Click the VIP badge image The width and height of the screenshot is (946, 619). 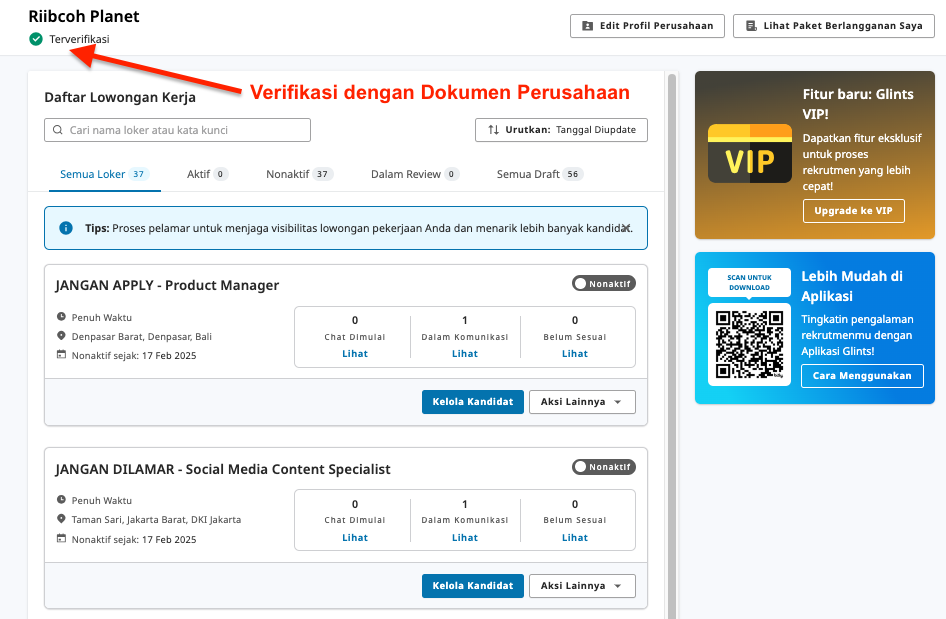[750, 153]
